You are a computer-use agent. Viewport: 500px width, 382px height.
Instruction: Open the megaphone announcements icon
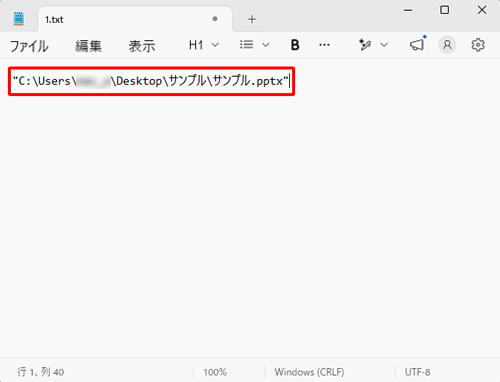(417, 44)
